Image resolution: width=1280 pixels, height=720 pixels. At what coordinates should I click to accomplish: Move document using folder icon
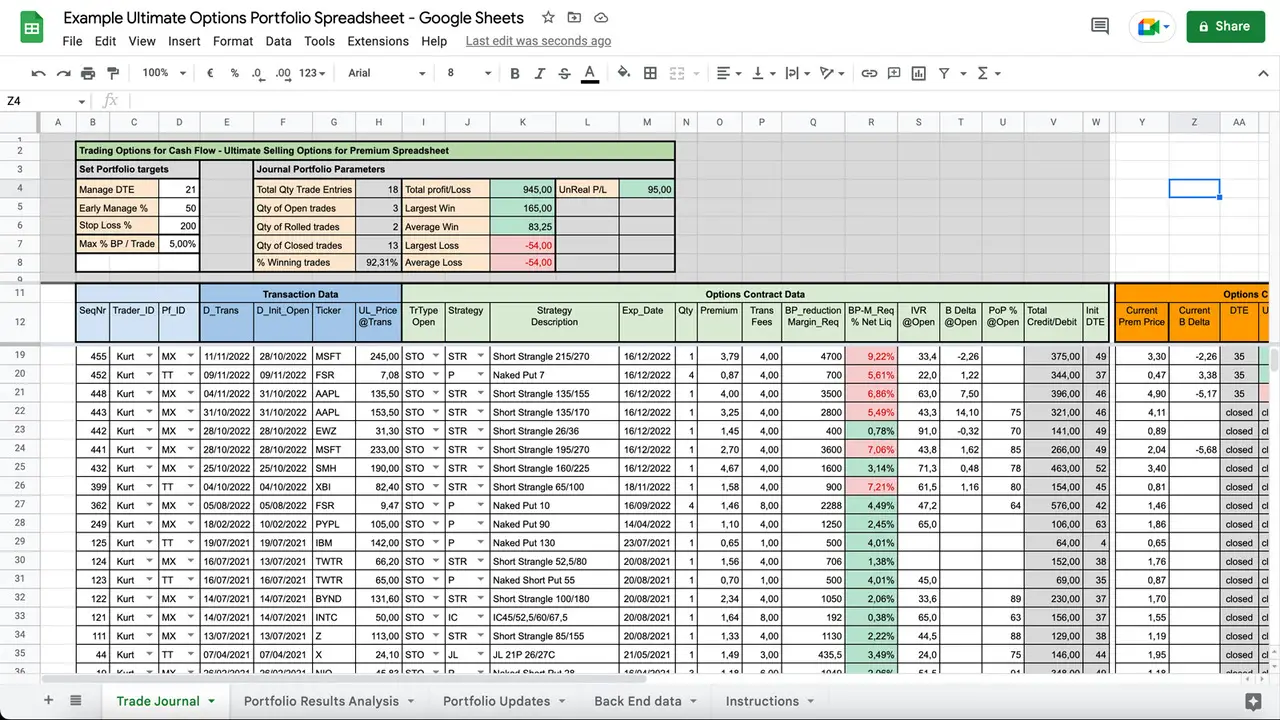(574, 18)
